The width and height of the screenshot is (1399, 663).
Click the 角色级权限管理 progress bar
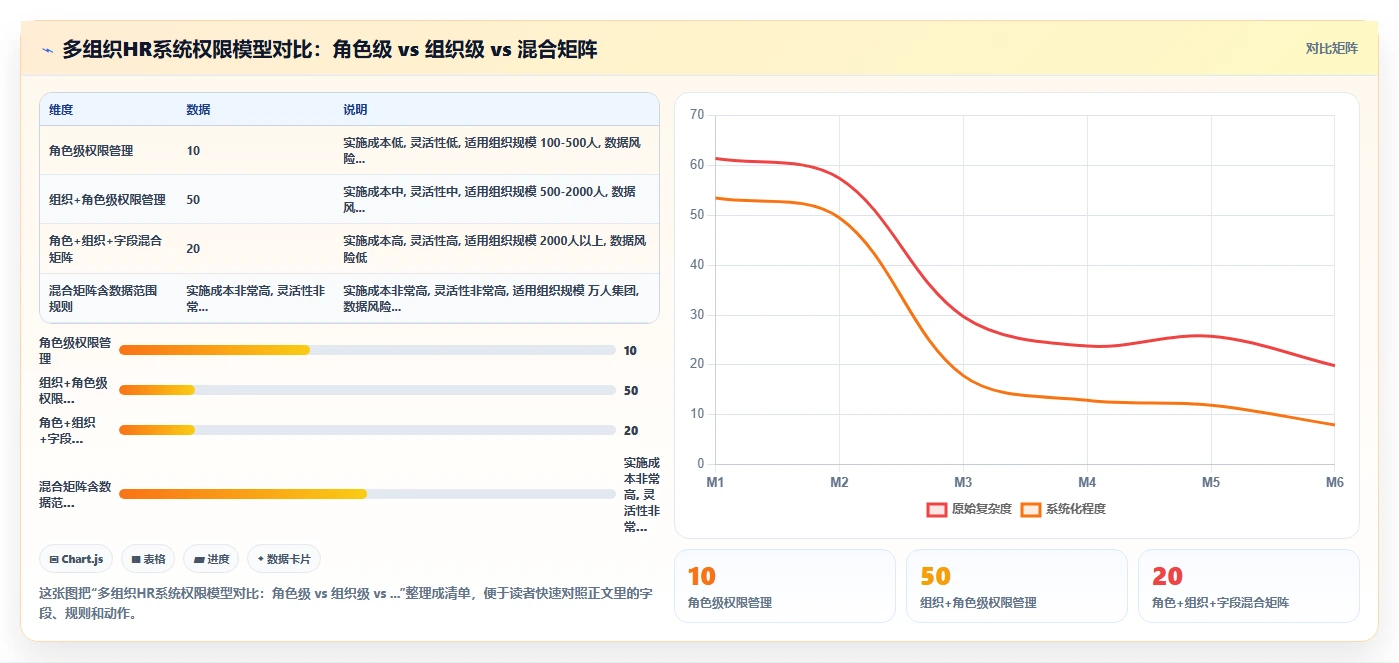(367, 350)
